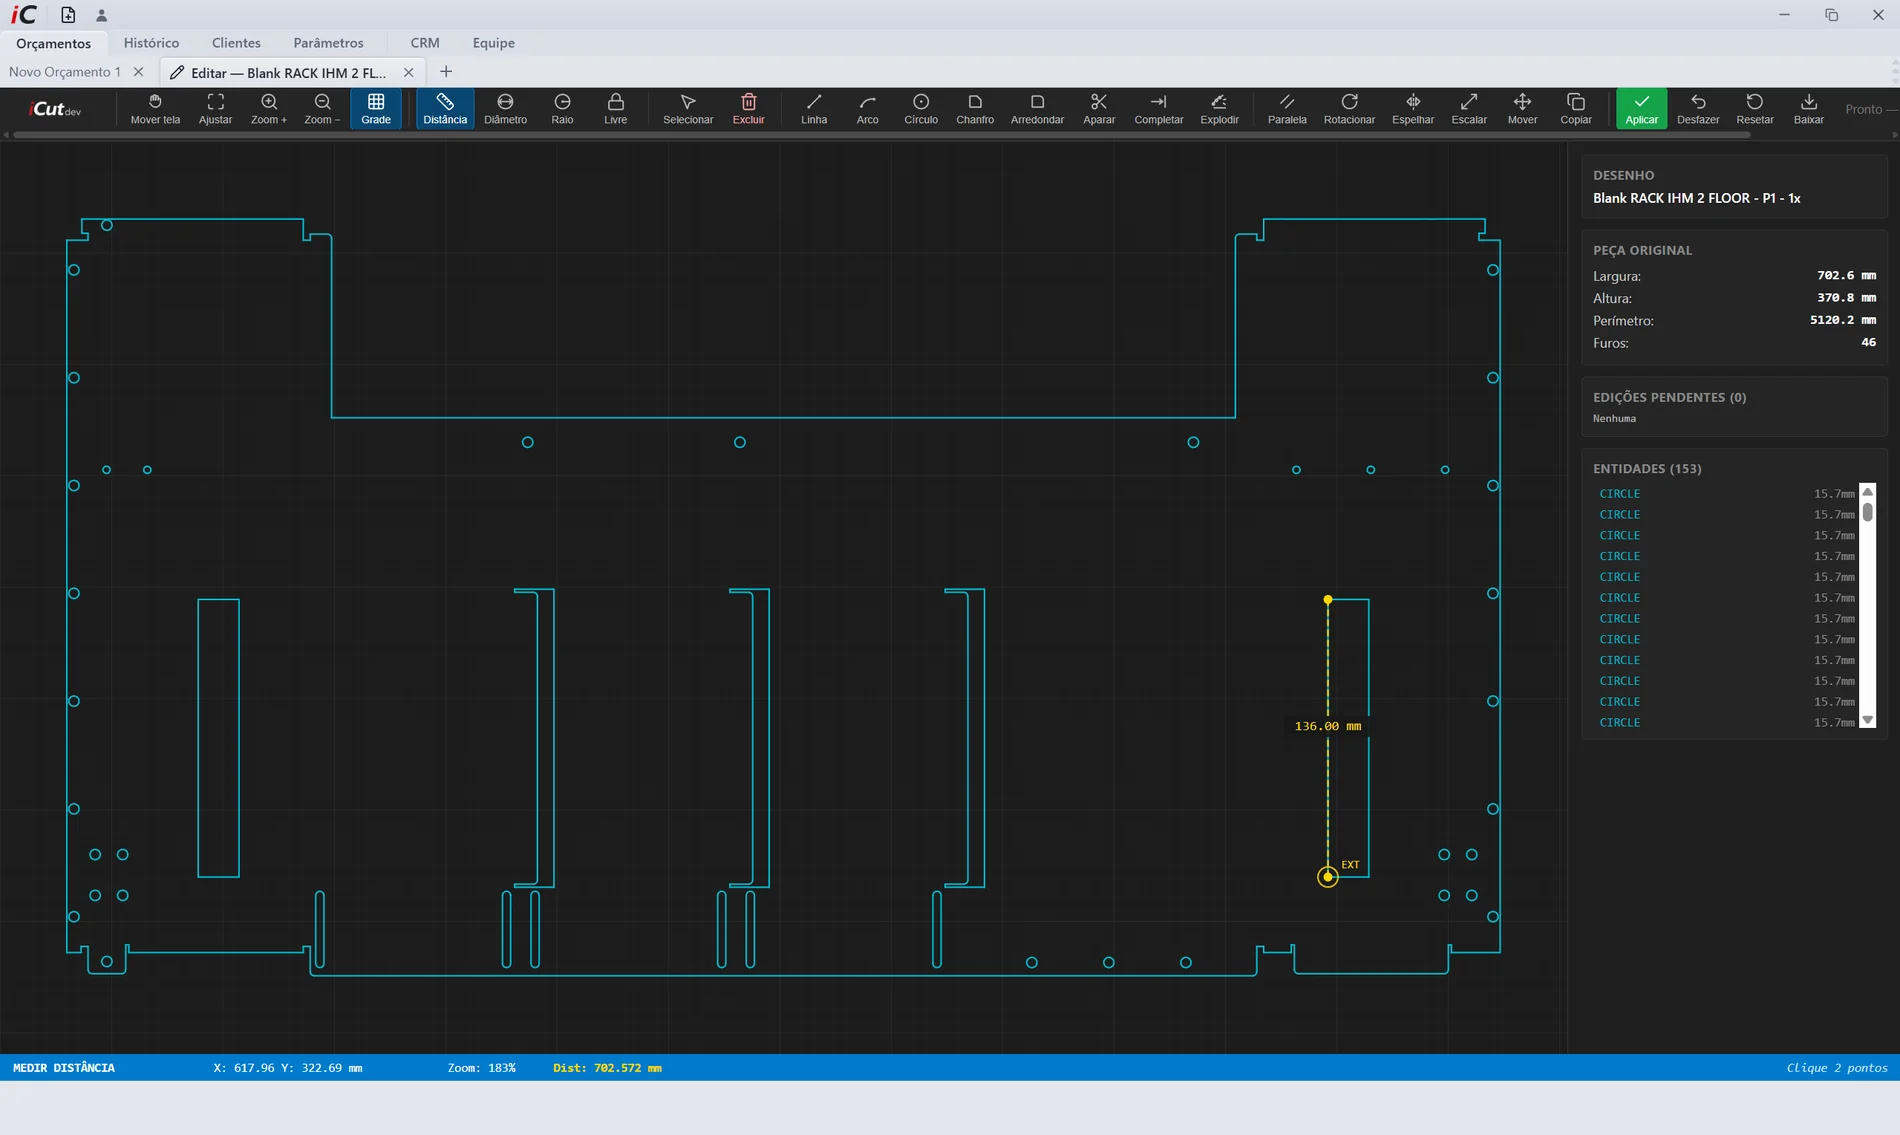Select the Raio measurement tool
The image size is (1900, 1135).
pyautogui.click(x=562, y=109)
